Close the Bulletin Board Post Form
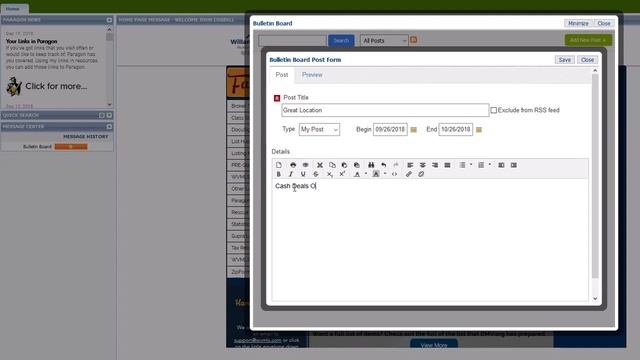 587,60
